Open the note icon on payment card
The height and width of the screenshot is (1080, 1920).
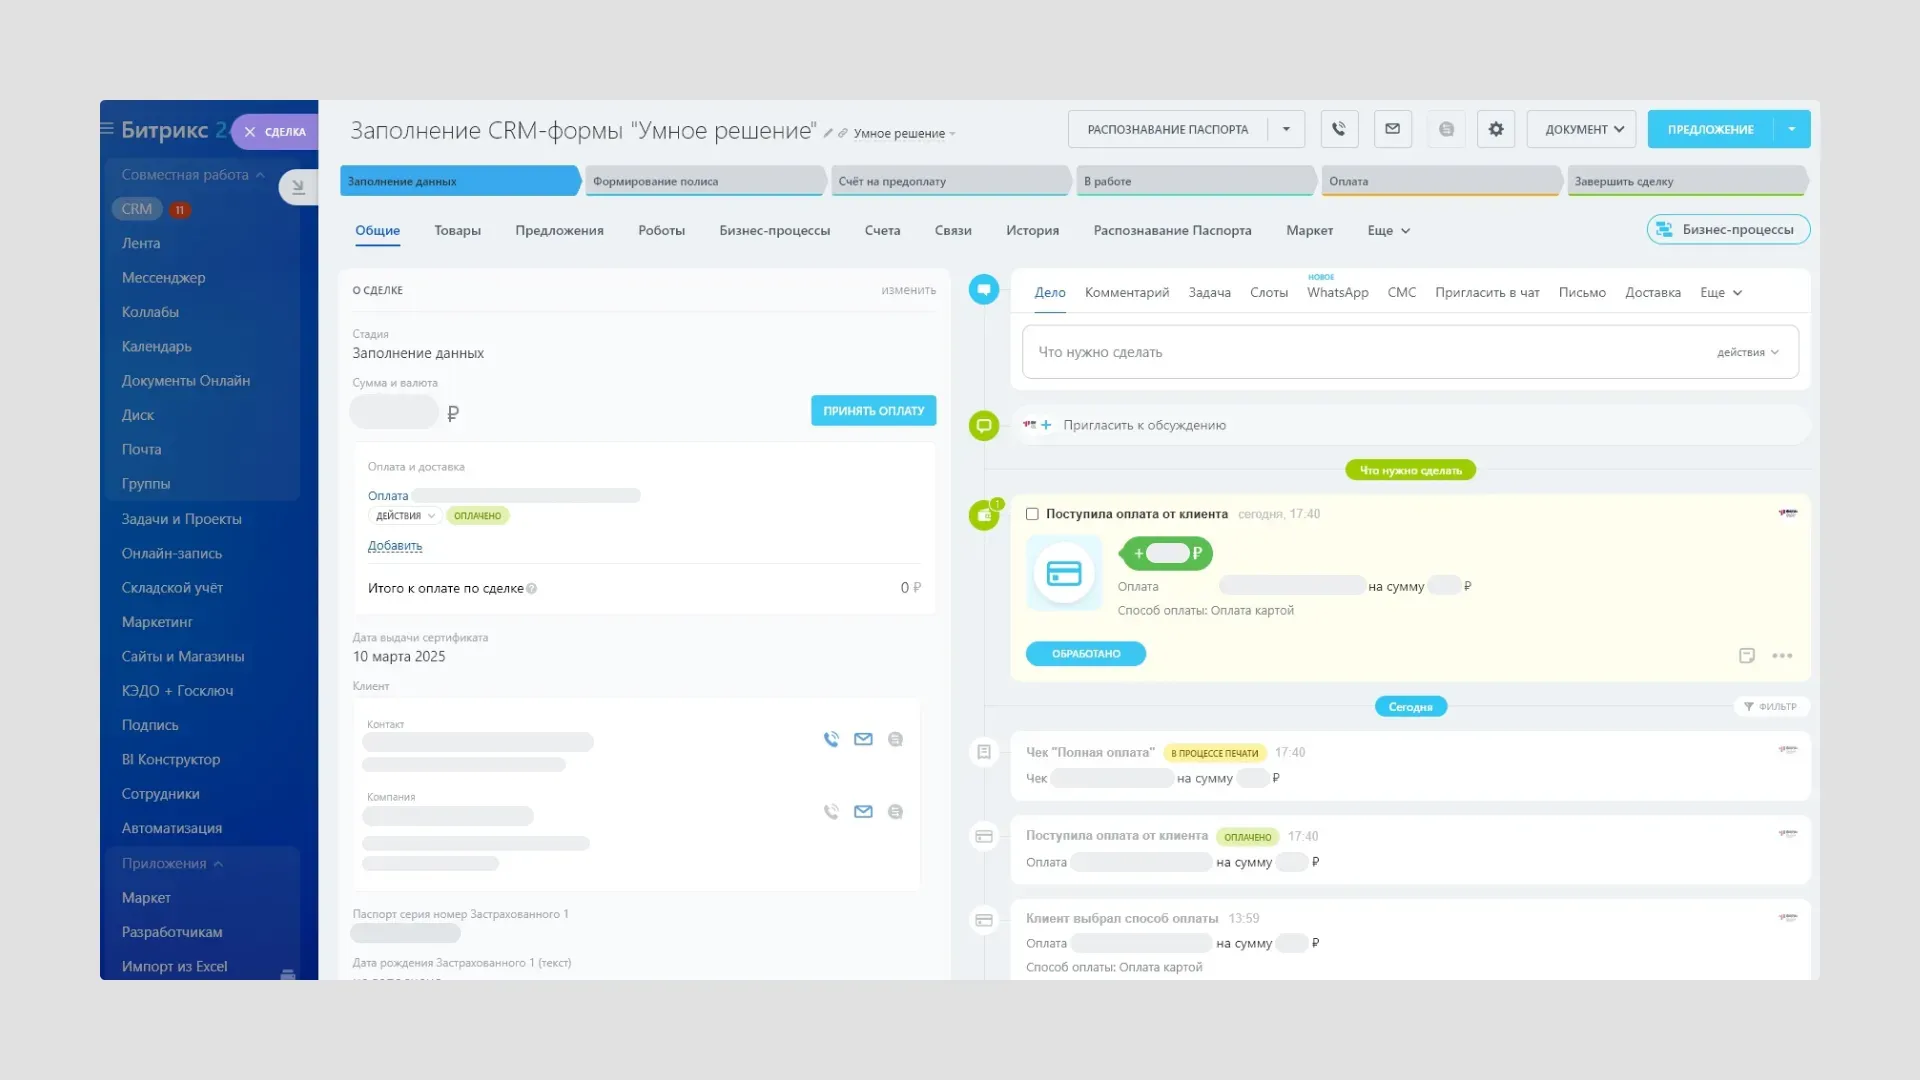(x=1747, y=656)
